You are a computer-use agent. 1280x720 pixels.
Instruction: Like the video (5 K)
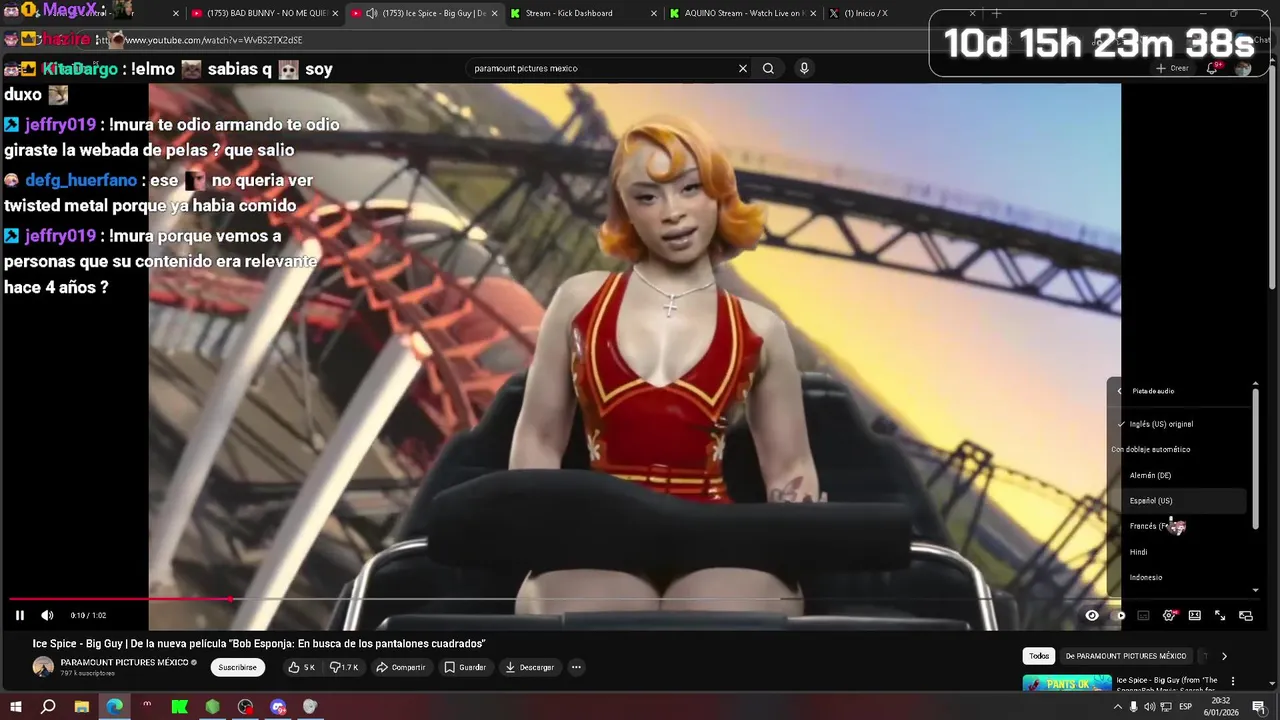tap(301, 667)
